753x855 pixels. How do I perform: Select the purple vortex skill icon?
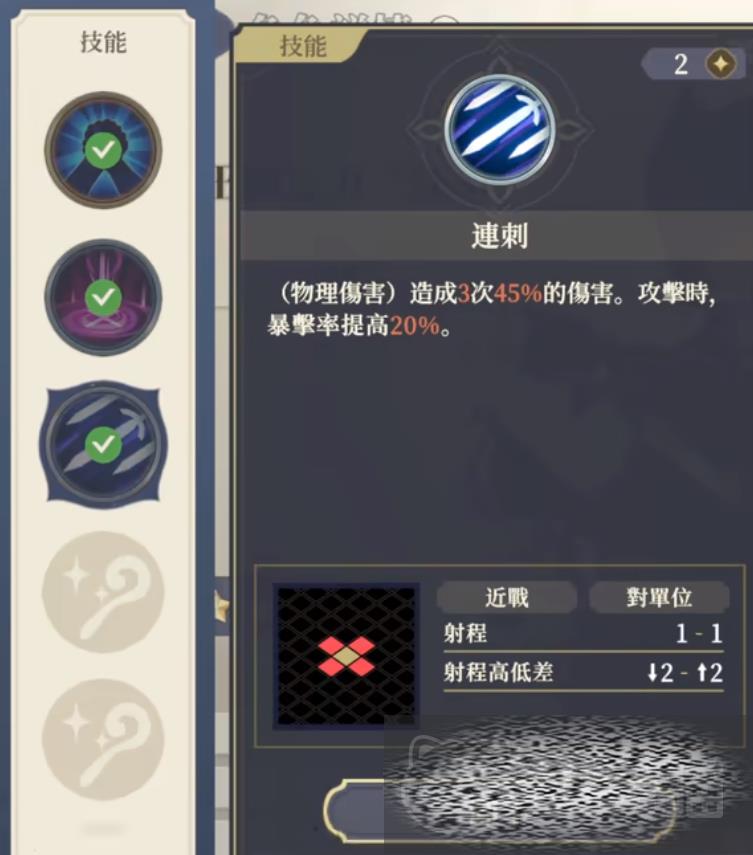[x=103, y=297]
